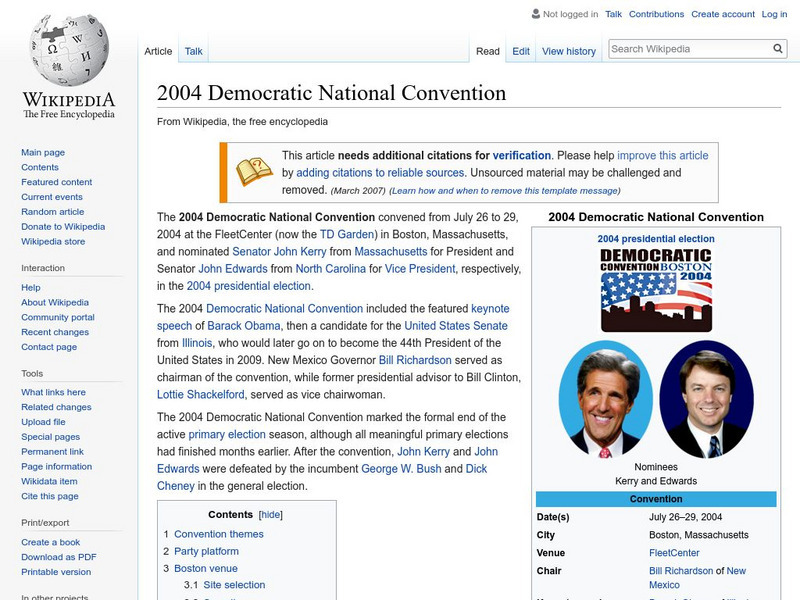
Task: Click Create account
Action: pos(723,14)
